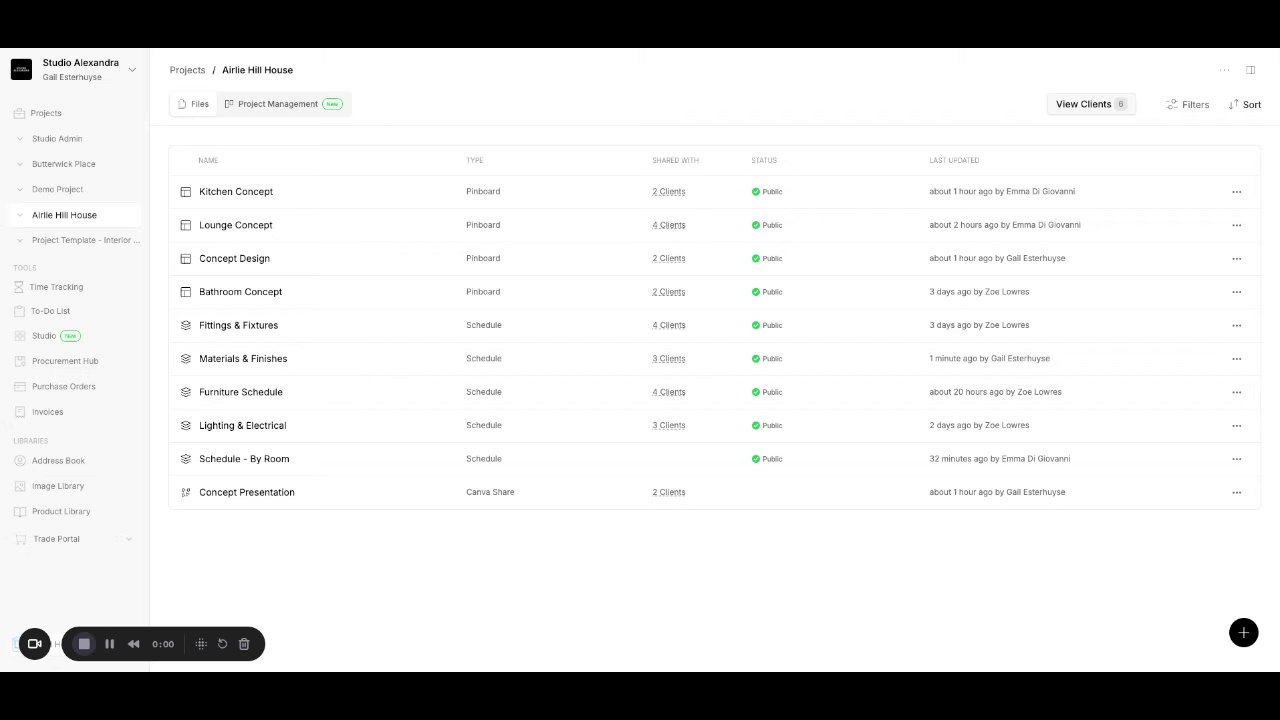Toggle the side panel layout icon
The image size is (1280, 720).
coord(1250,70)
